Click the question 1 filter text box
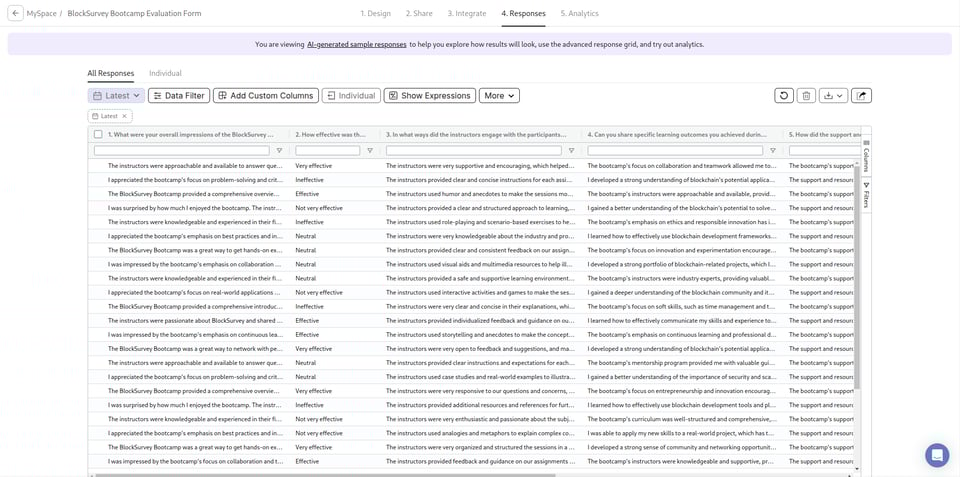Screen dimensions: 960x477 pos(182,151)
